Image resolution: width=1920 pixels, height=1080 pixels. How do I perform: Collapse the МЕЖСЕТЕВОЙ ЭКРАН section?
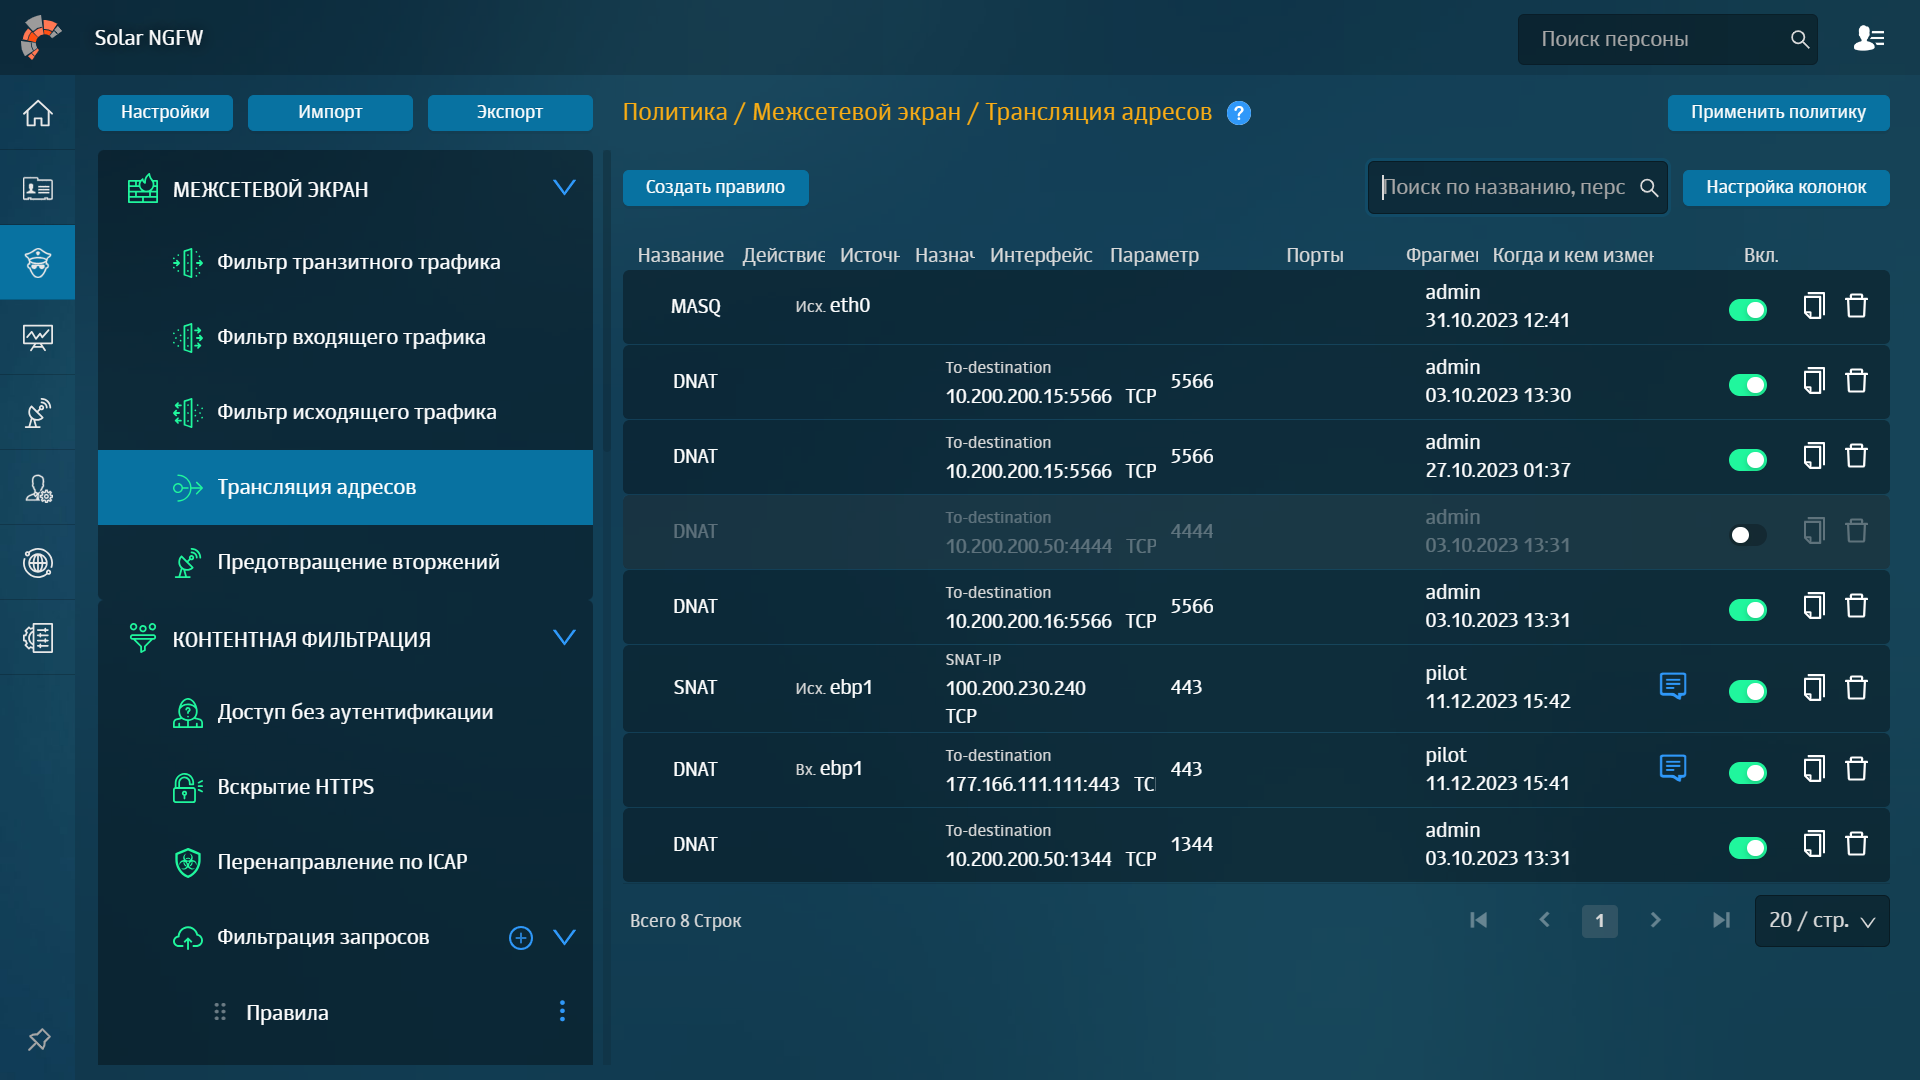[x=564, y=188]
